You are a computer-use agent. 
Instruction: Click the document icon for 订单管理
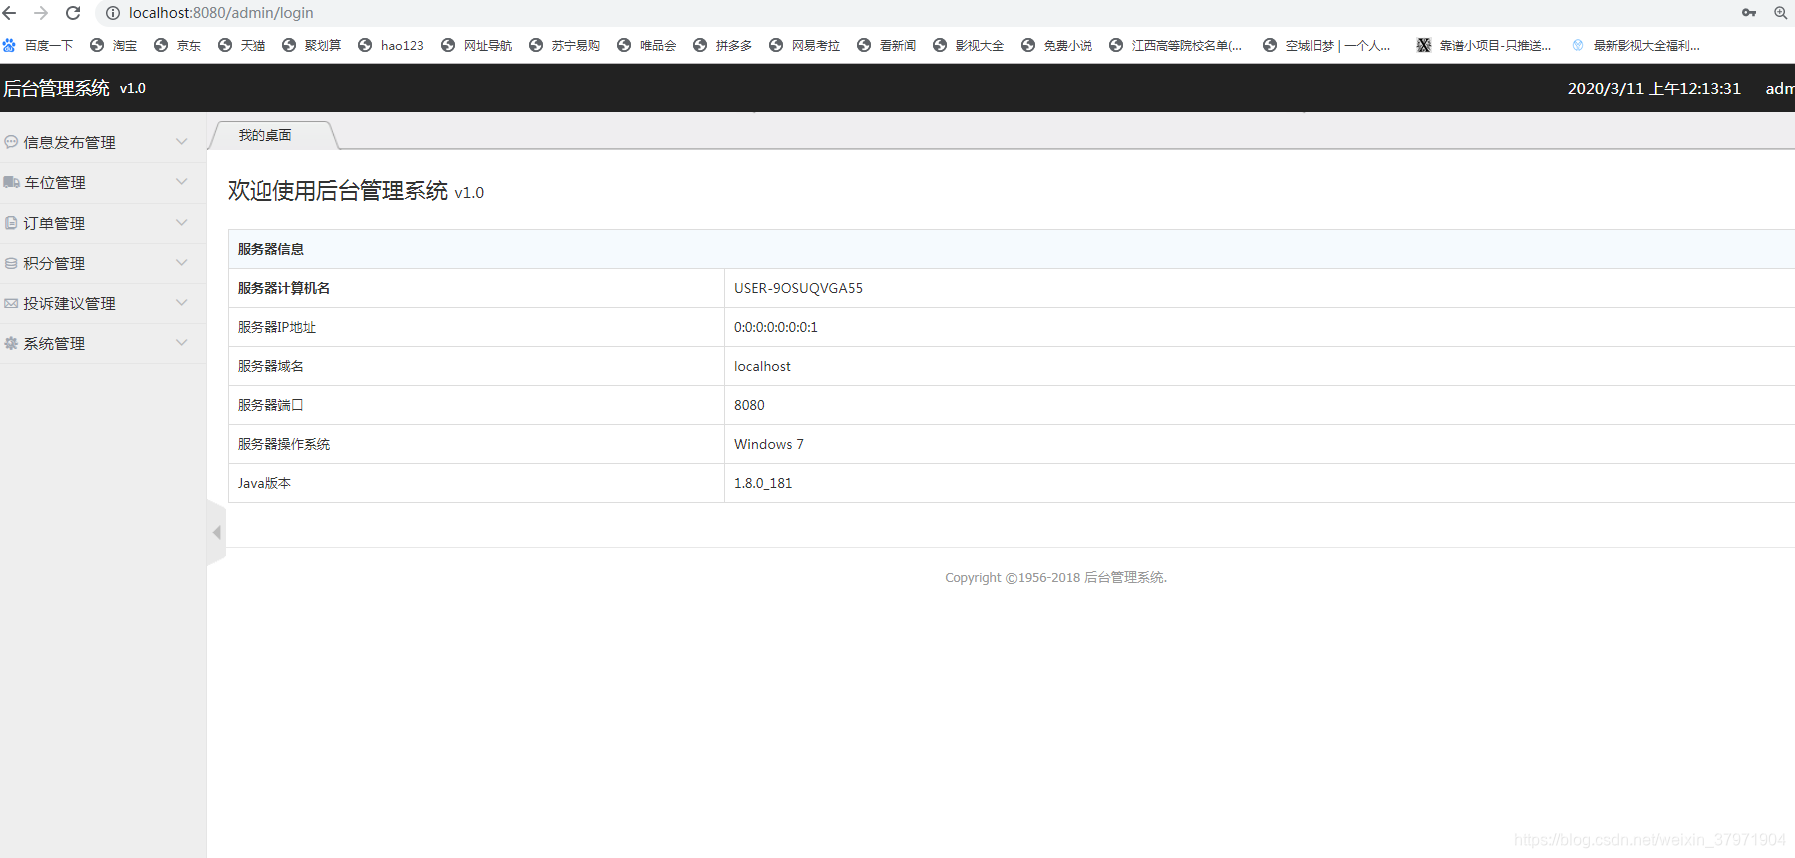pos(11,222)
